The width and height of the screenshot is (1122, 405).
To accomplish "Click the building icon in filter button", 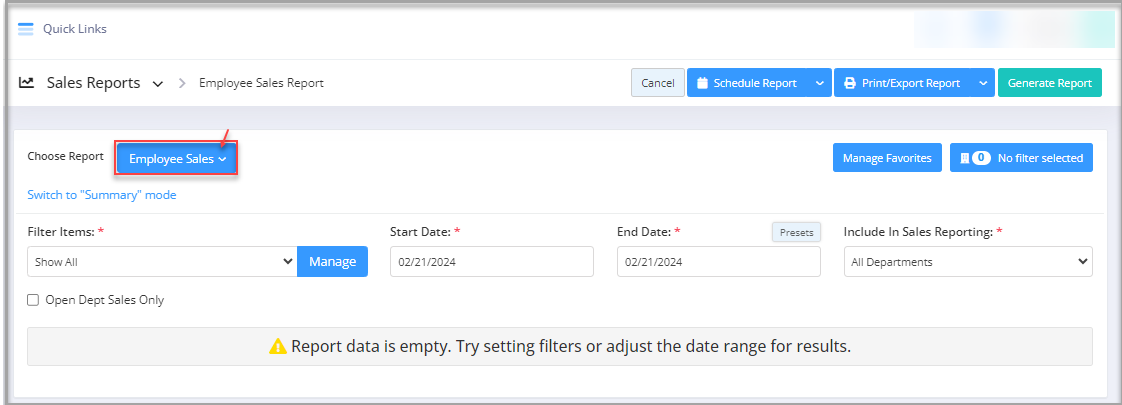I will click(x=964, y=158).
